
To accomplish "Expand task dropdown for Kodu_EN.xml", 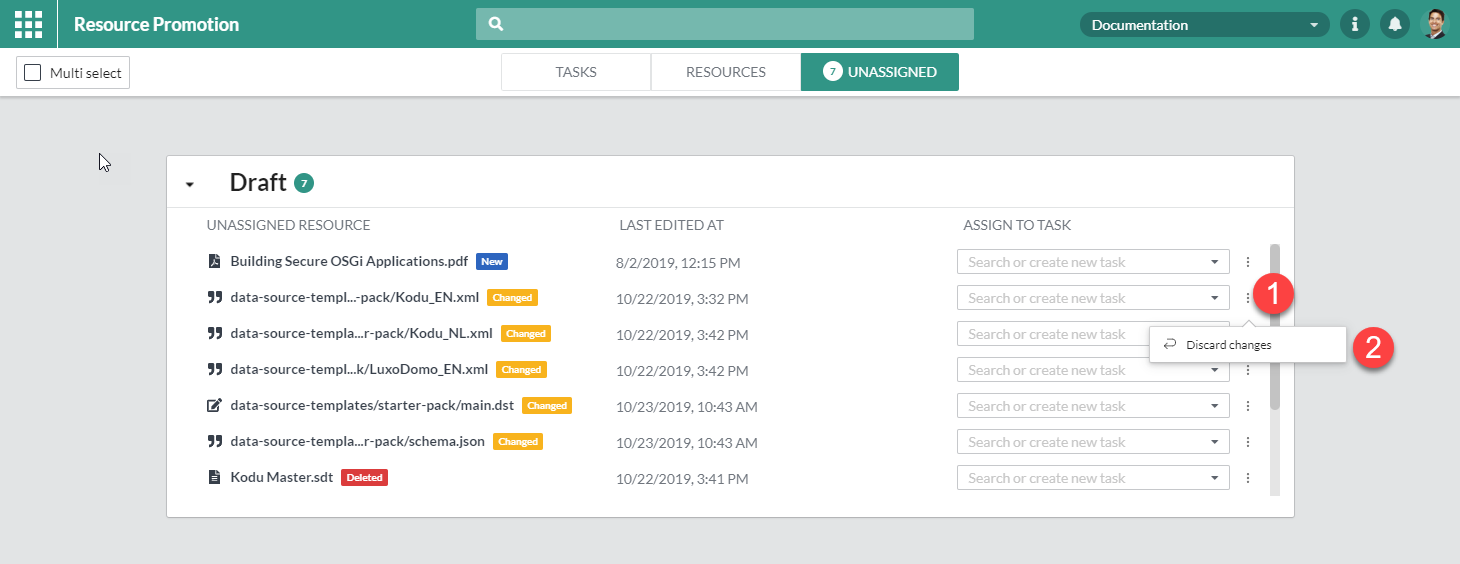I will tap(1214, 298).
